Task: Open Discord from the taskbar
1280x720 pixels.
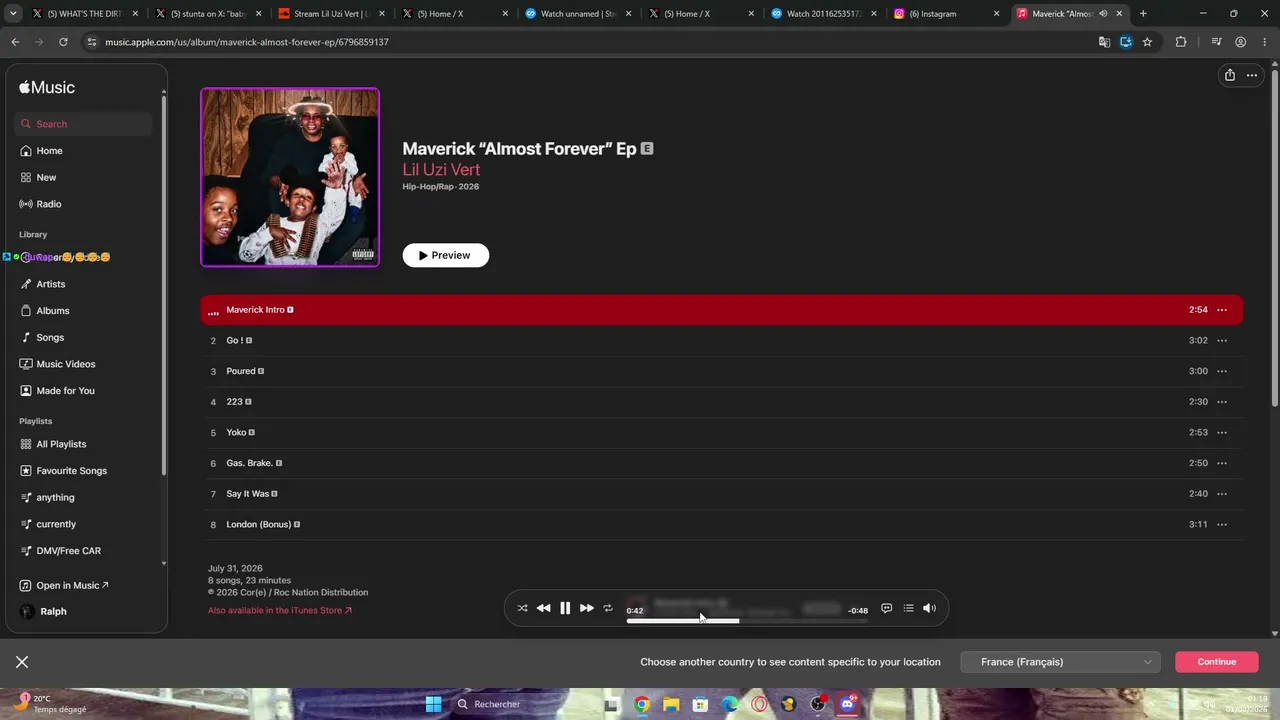Action: (848, 704)
